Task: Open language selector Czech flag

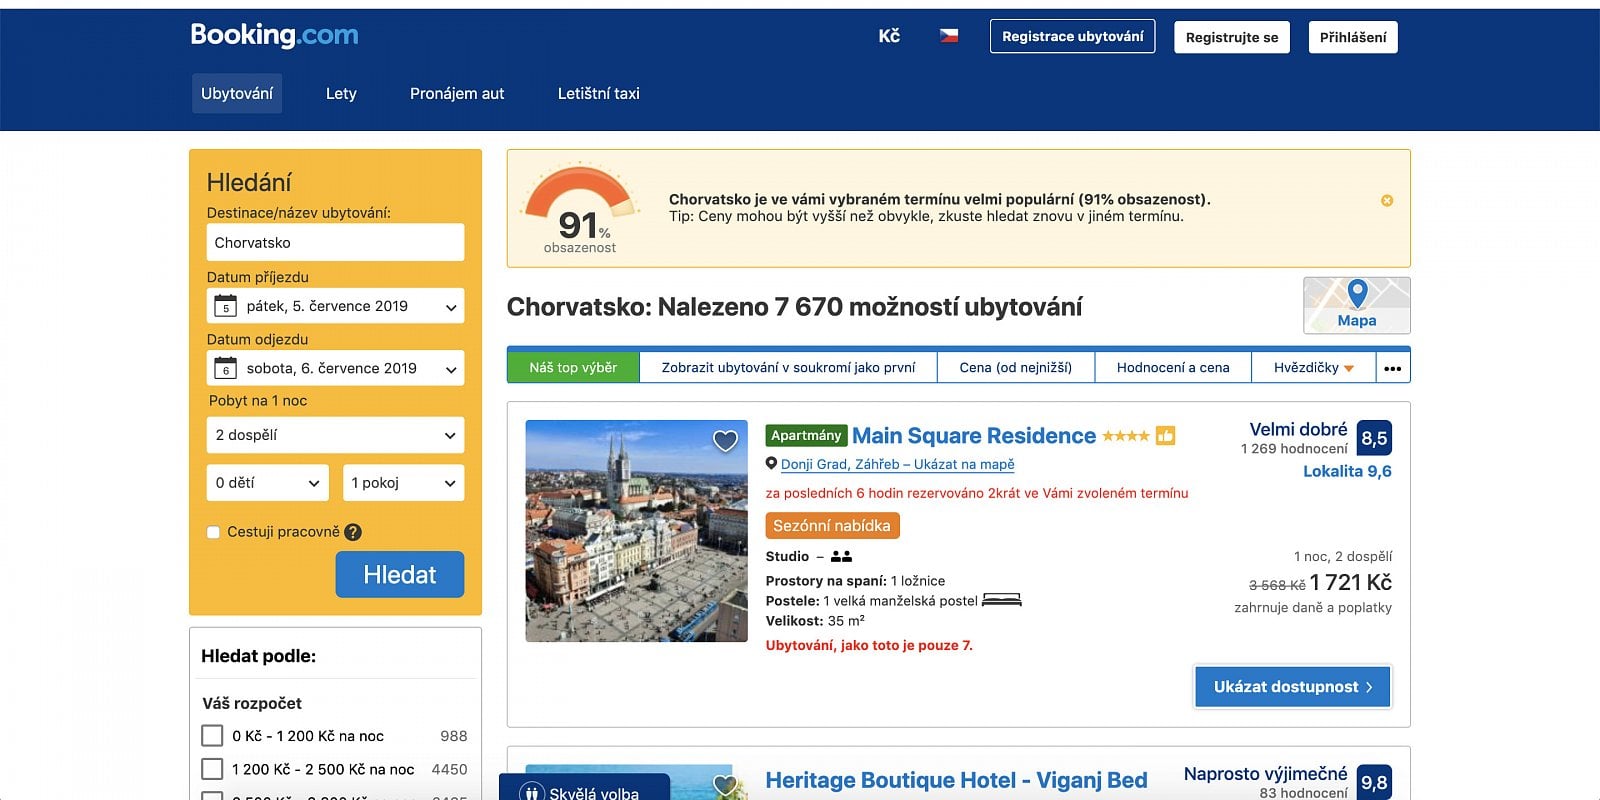Action: point(949,36)
